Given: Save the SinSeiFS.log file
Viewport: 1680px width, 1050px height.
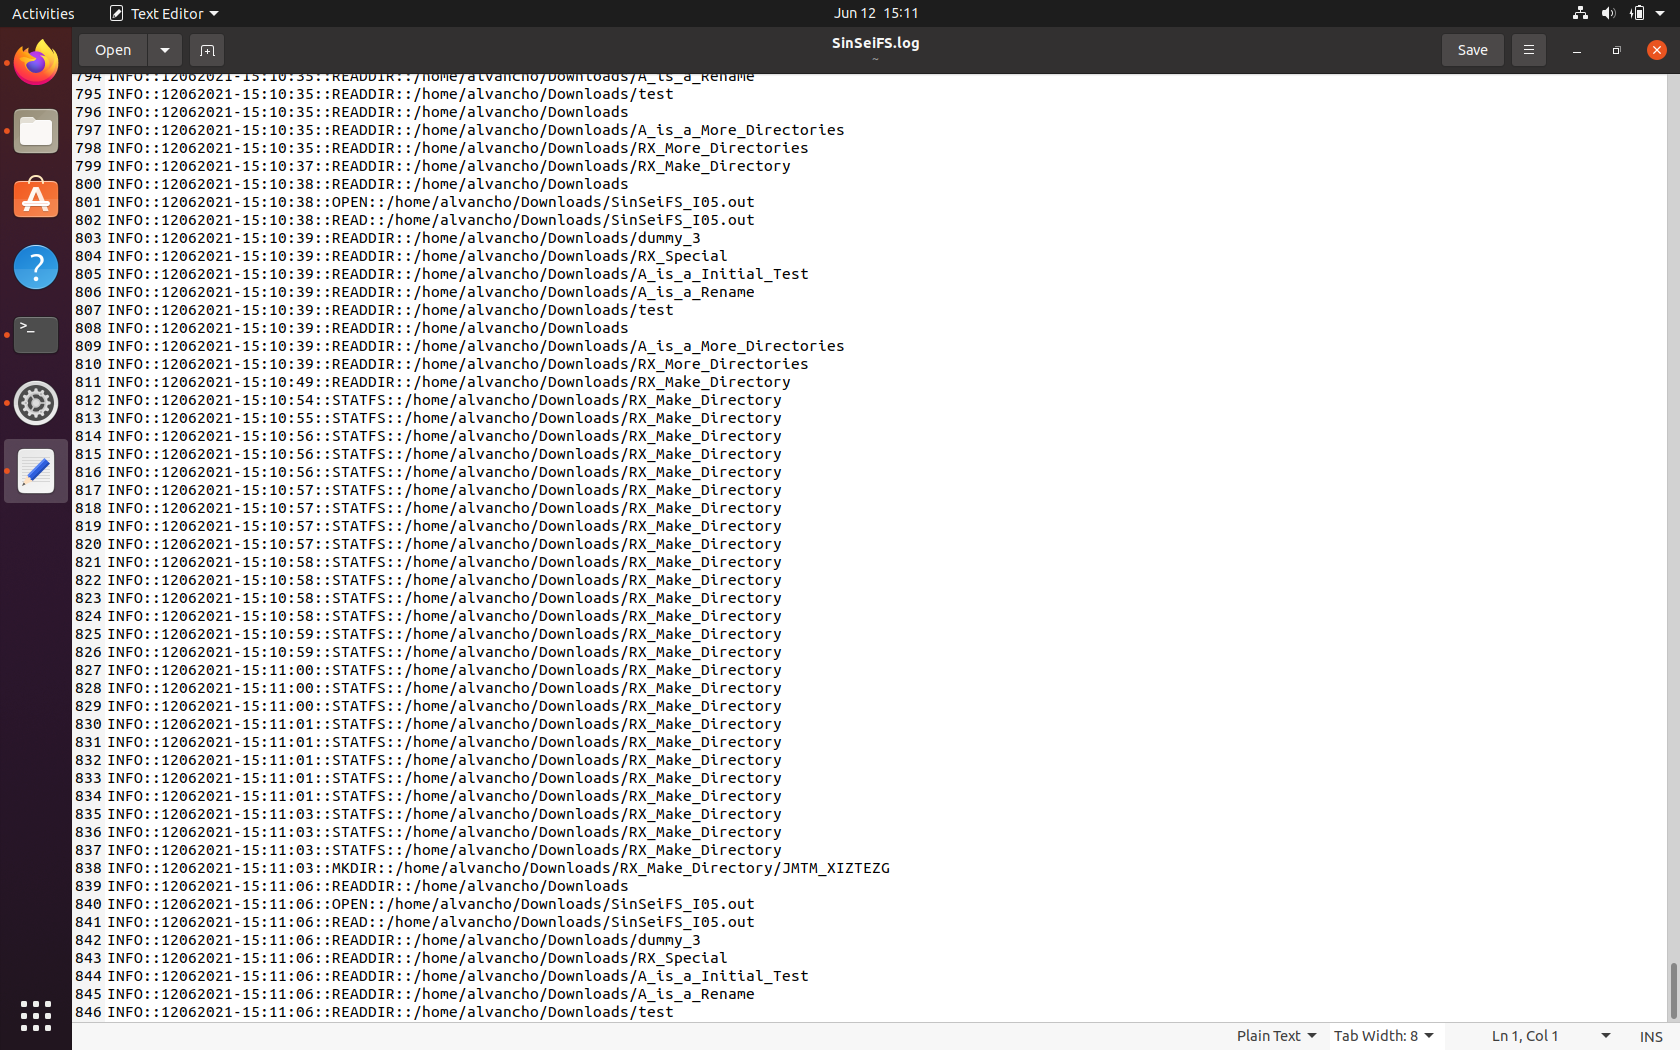Looking at the screenshot, I should (x=1472, y=49).
